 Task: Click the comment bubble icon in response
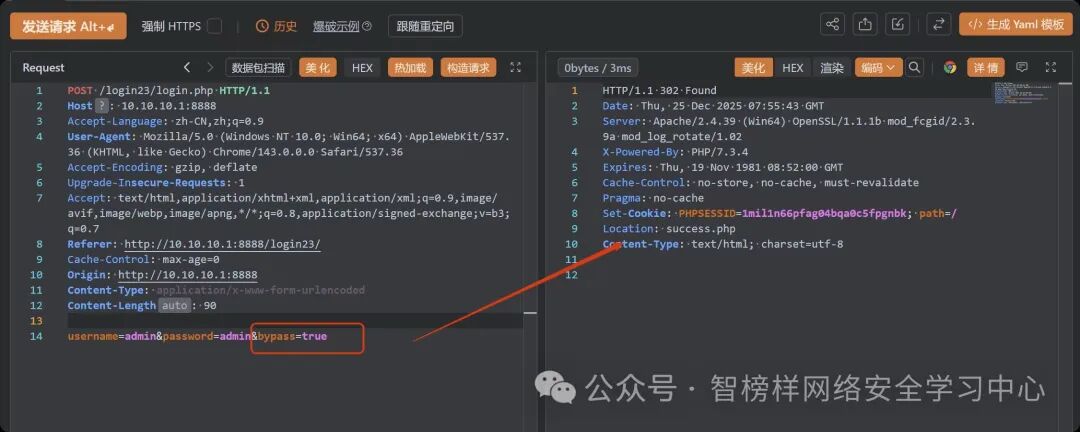pos(1022,68)
